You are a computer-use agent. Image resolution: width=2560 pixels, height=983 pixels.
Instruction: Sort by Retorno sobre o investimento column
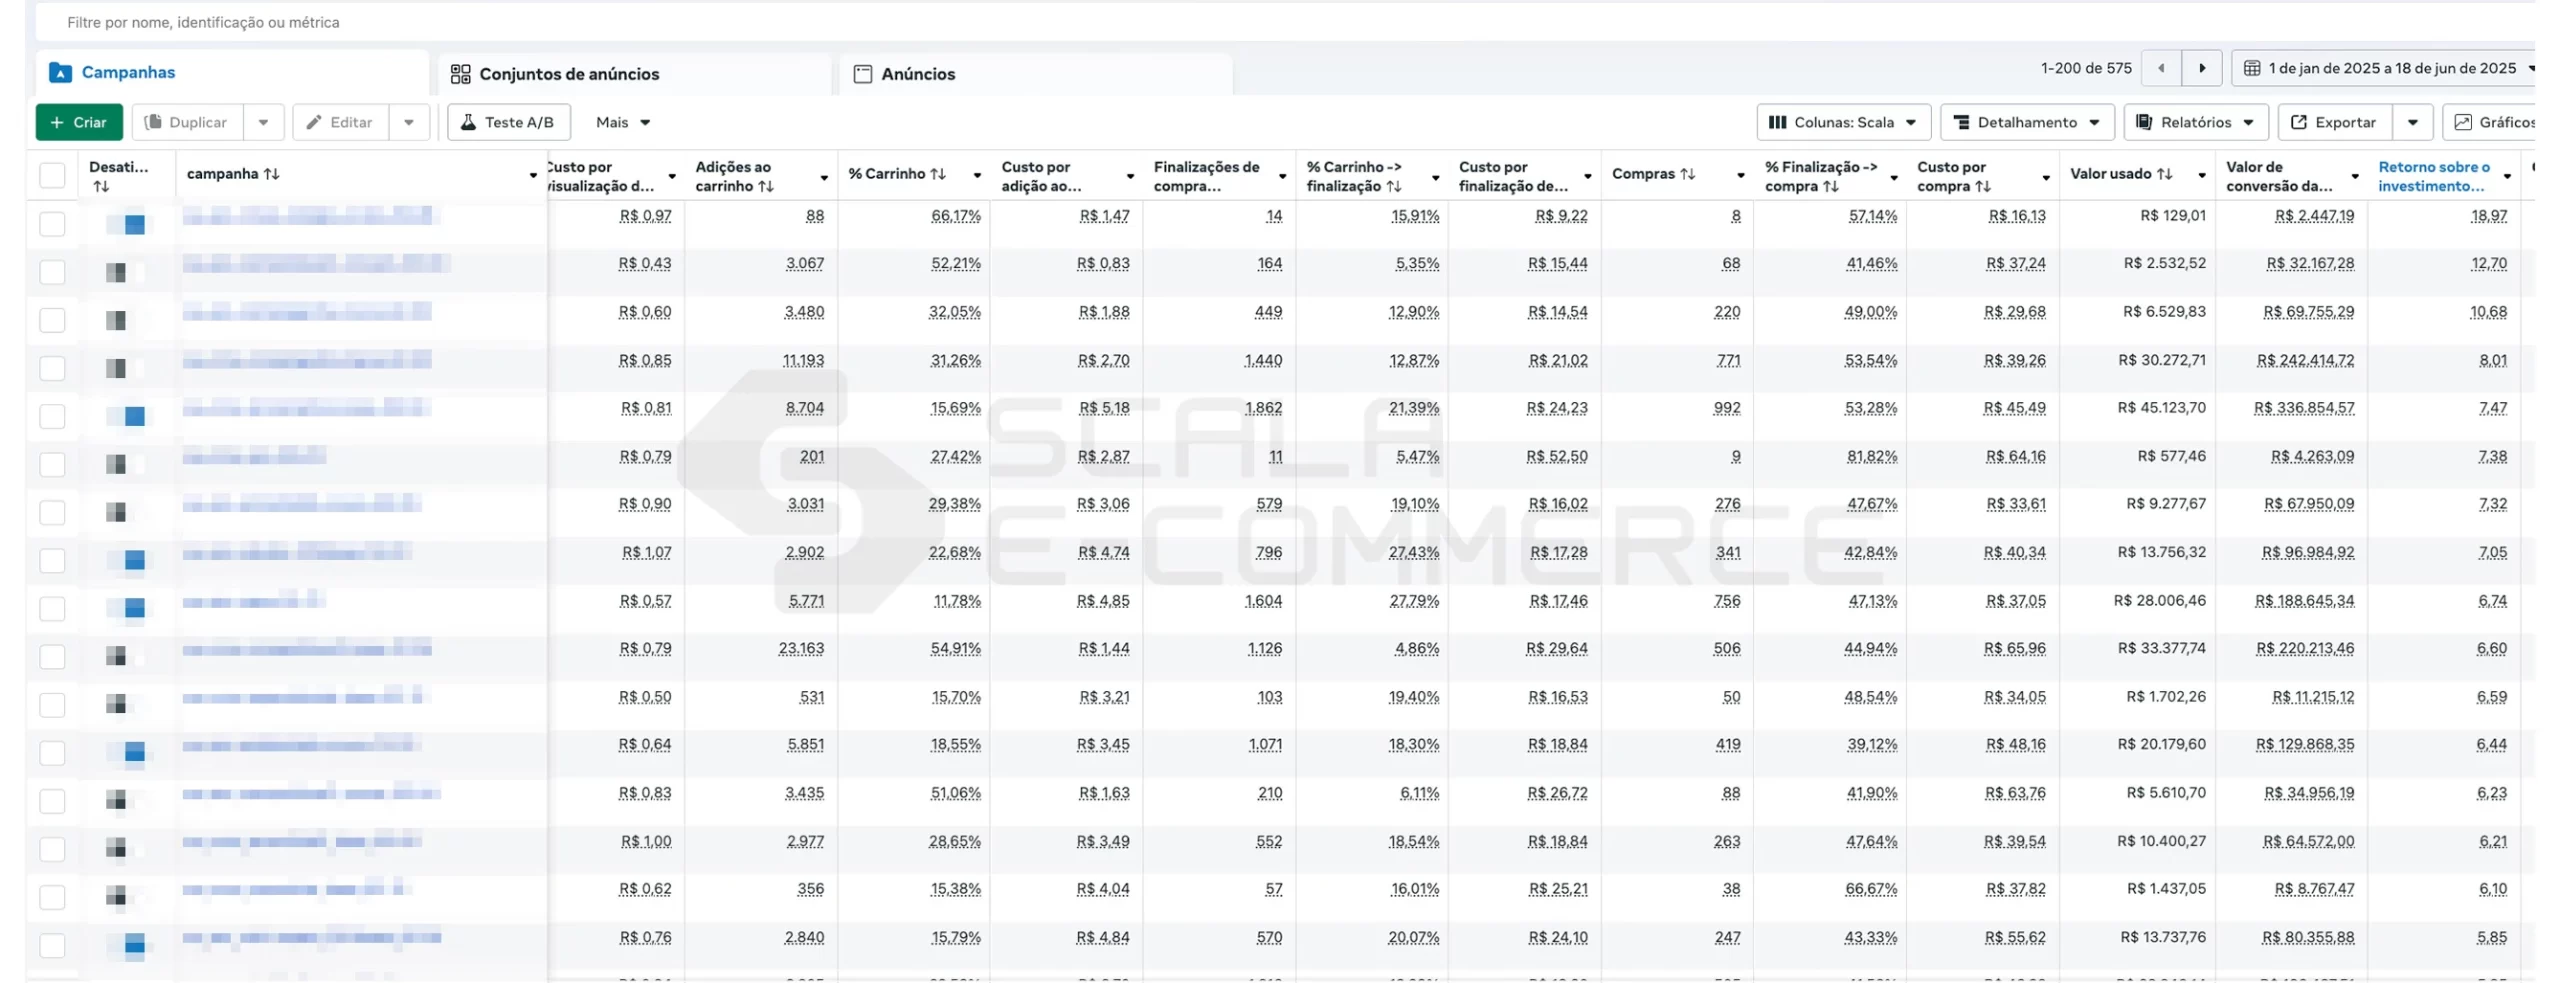[x=2433, y=176]
